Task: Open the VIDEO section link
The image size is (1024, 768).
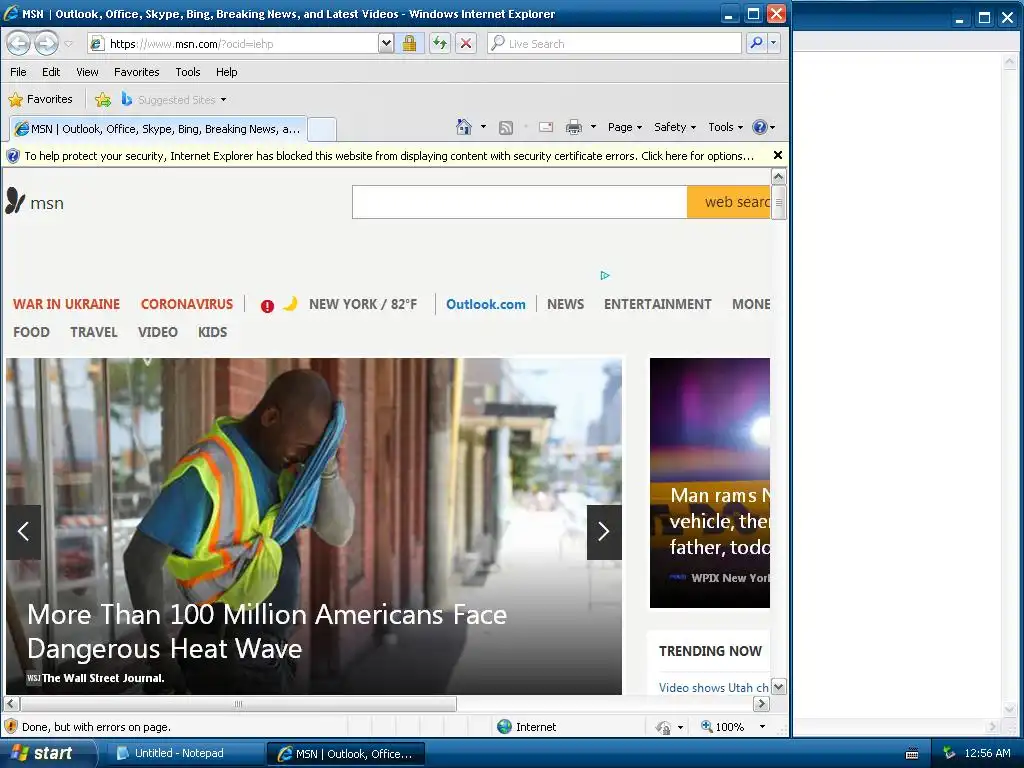Action: pos(157,332)
